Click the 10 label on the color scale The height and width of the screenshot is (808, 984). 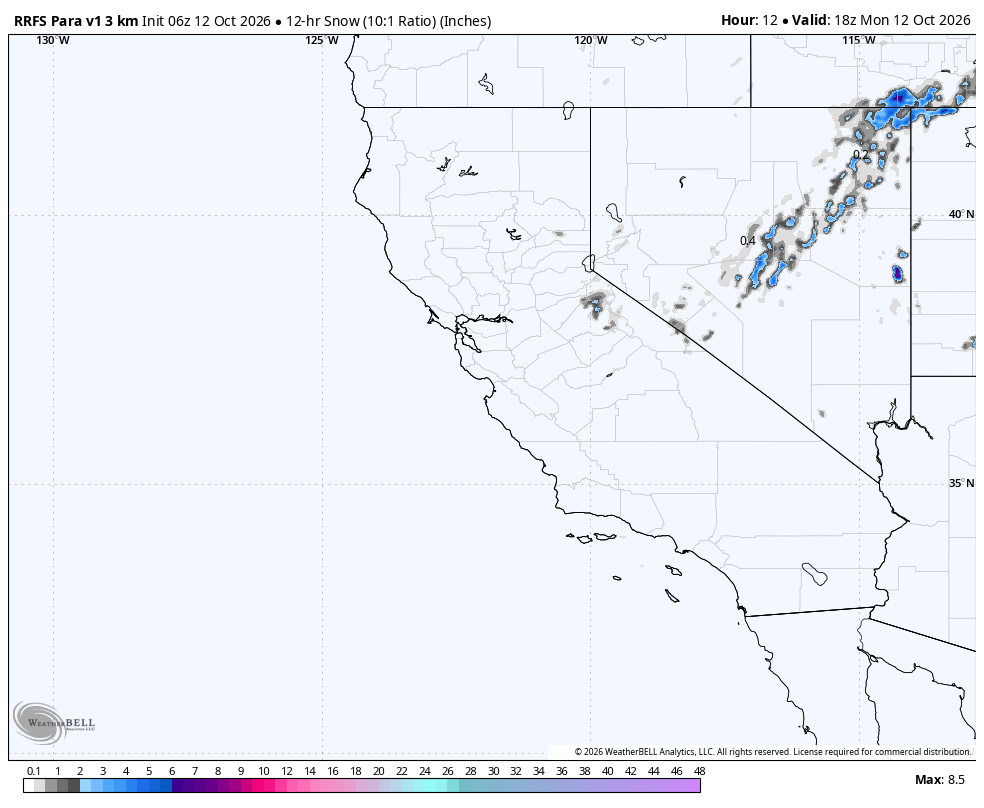point(264,772)
